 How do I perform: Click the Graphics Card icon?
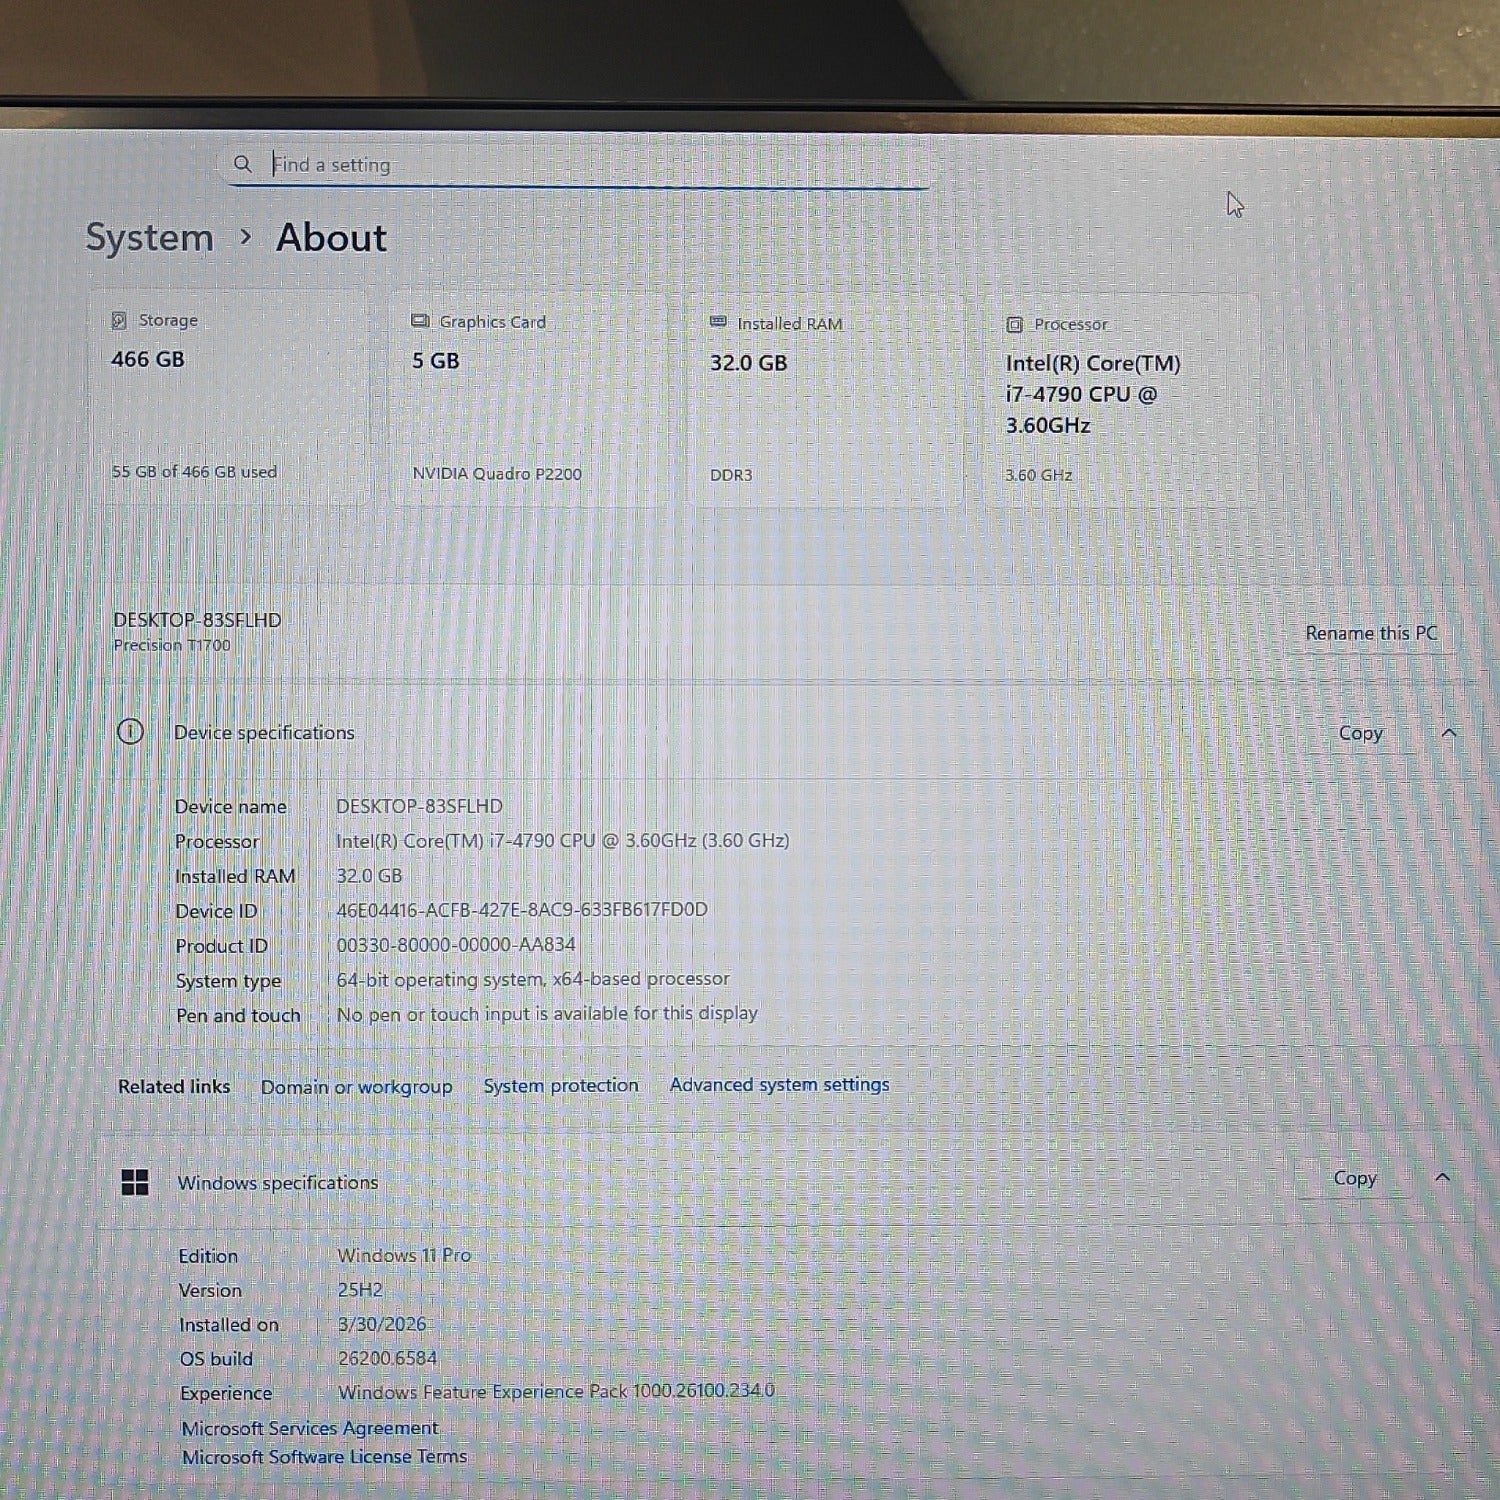click(x=420, y=321)
